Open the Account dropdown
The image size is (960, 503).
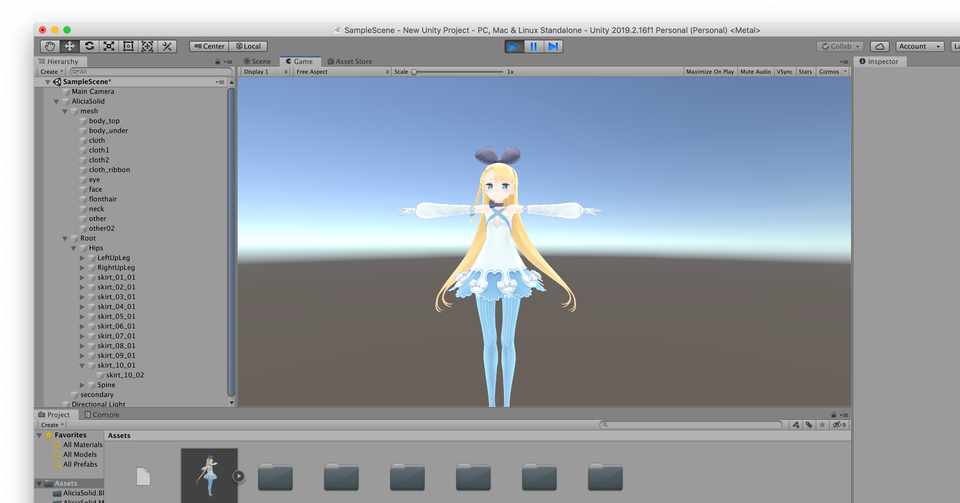[920, 47]
